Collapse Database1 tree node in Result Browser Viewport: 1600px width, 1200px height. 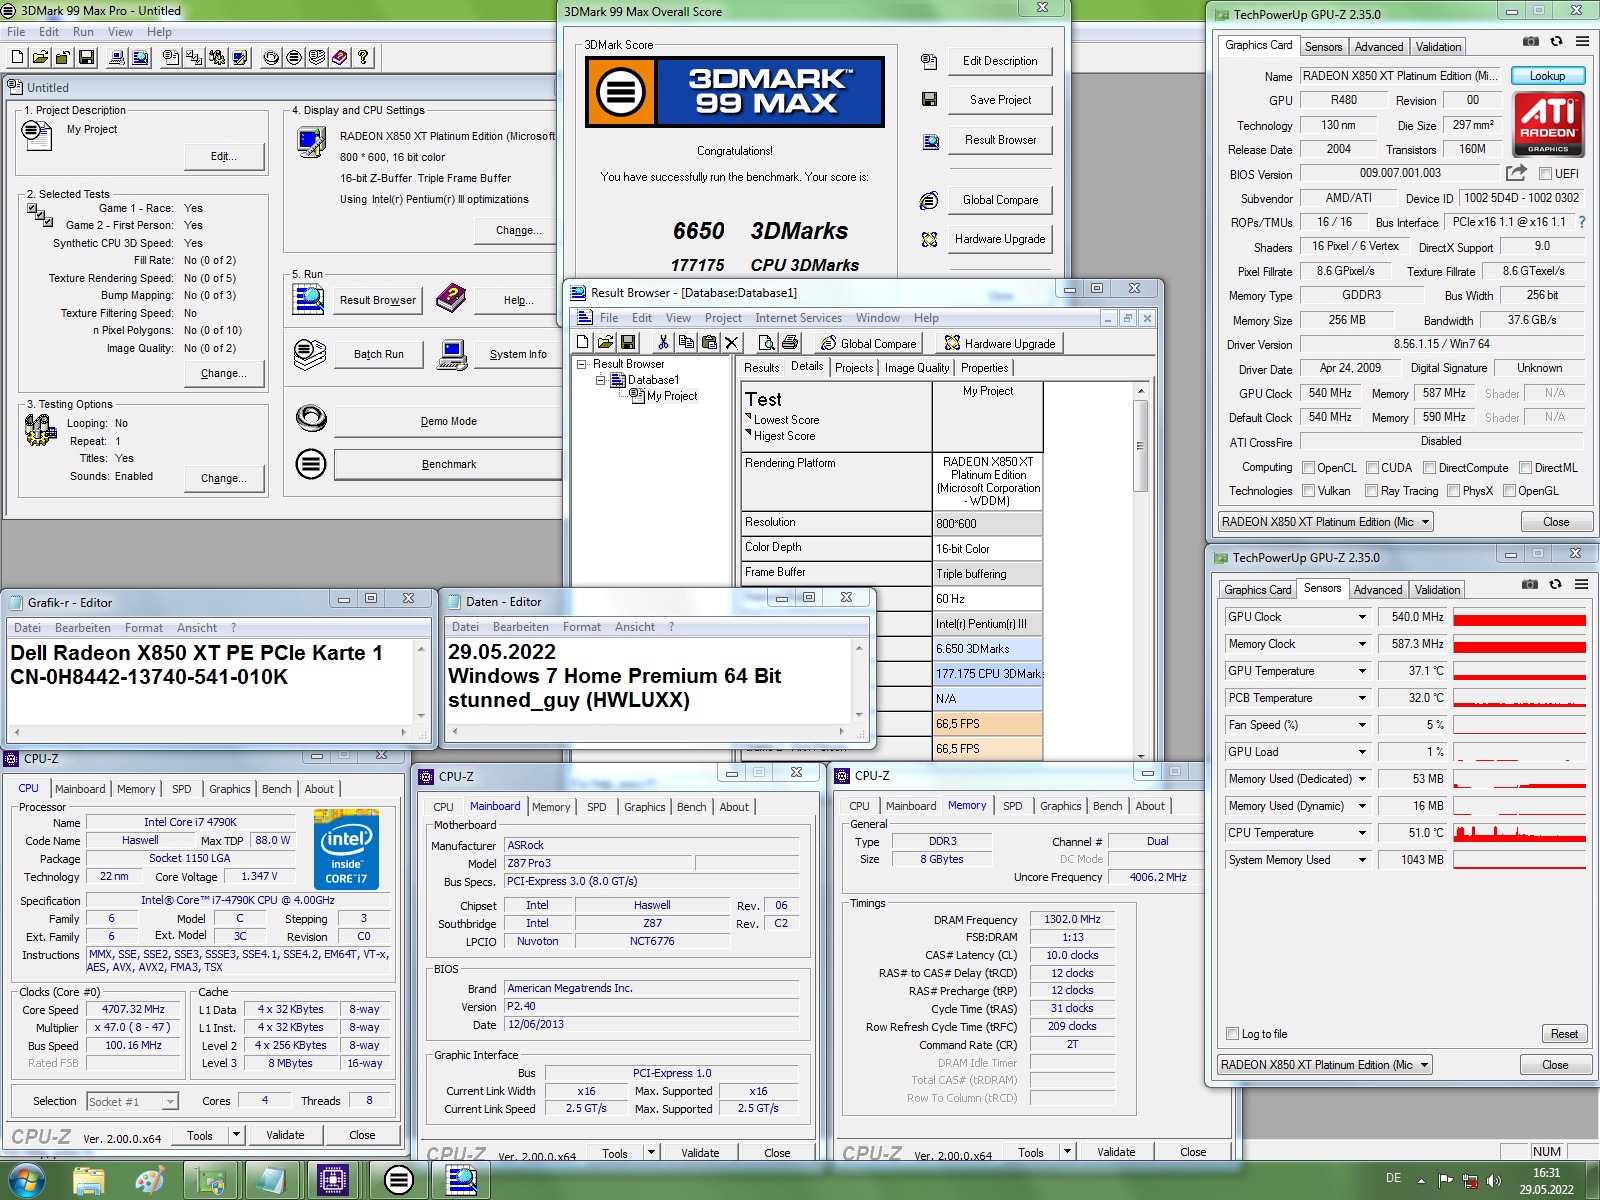point(601,380)
